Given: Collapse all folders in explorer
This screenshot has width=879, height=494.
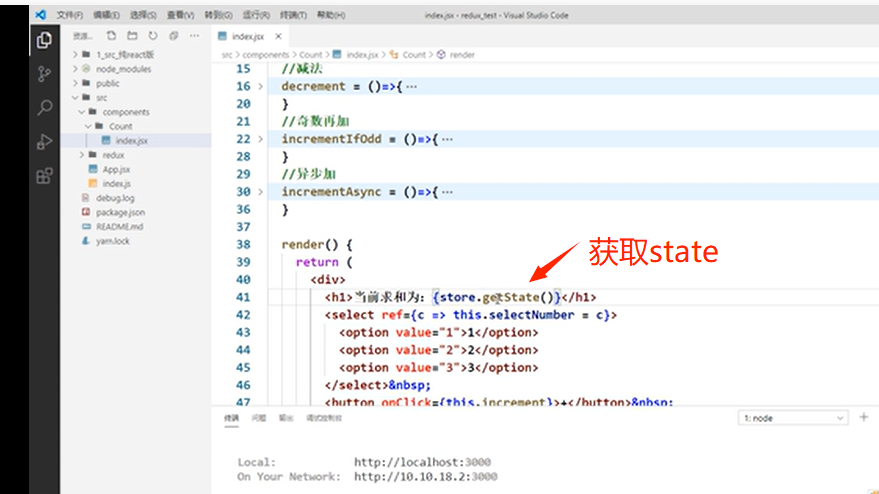Looking at the screenshot, I should tap(174, 36).
